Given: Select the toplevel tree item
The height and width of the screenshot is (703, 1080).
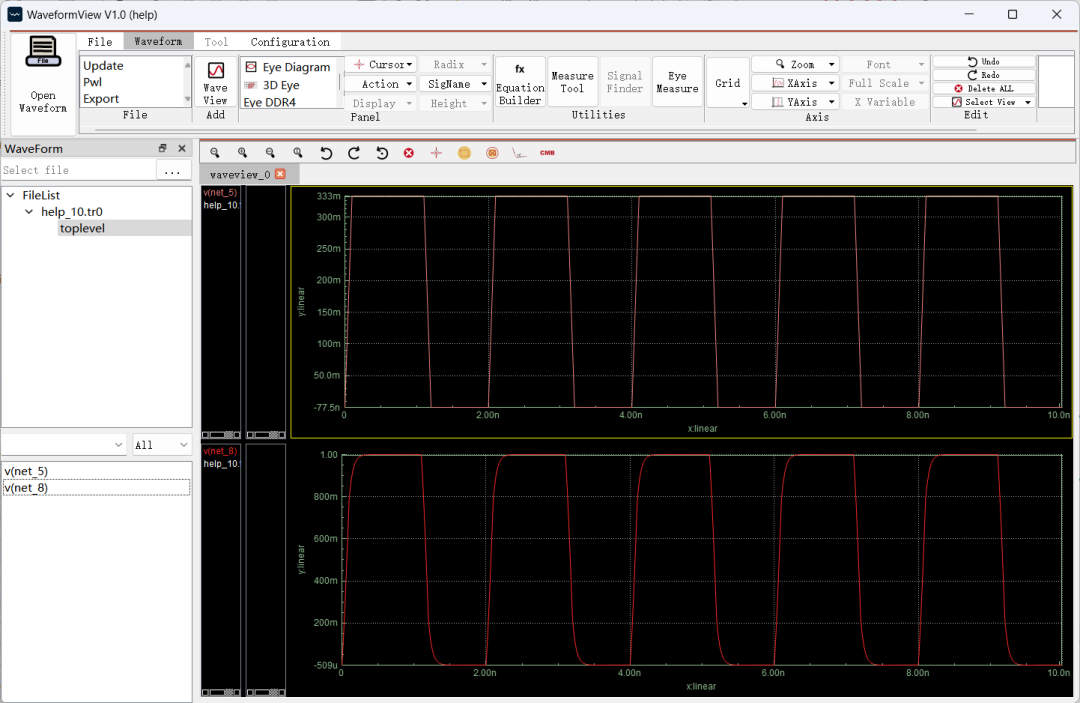Looking at the screenshot, I should pyautogui.click(x=82, y=229).
